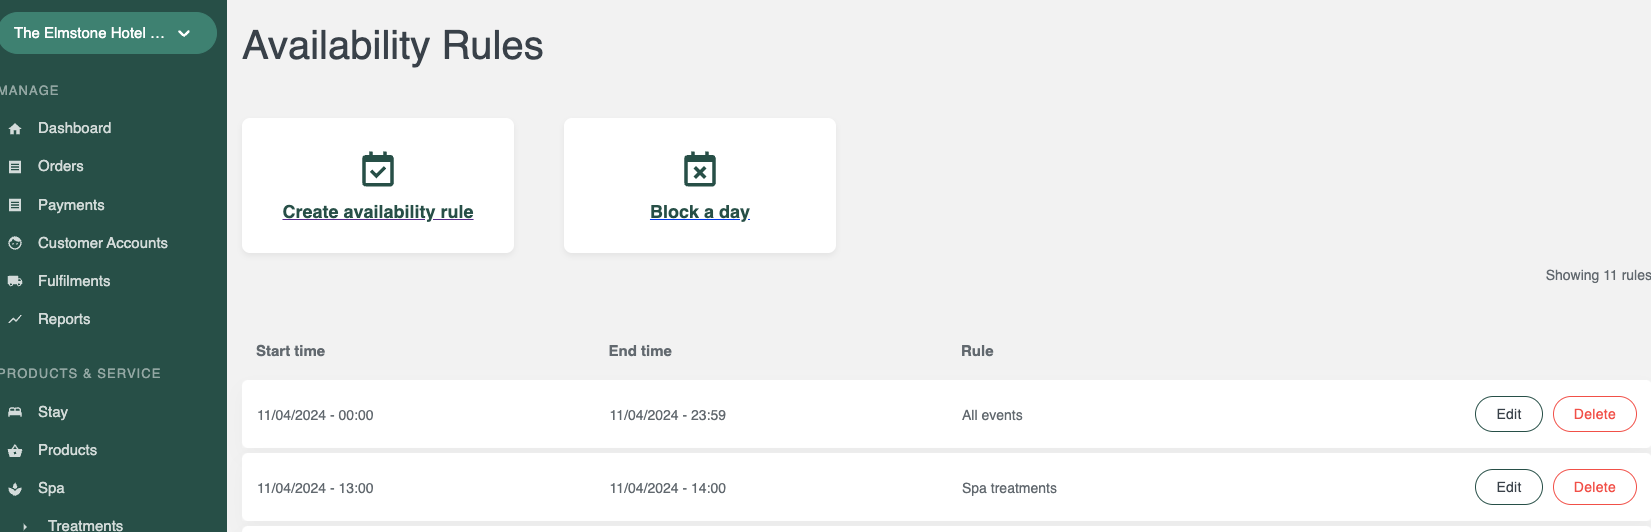Expand the Treatments submenu arrow

(25, 526)
